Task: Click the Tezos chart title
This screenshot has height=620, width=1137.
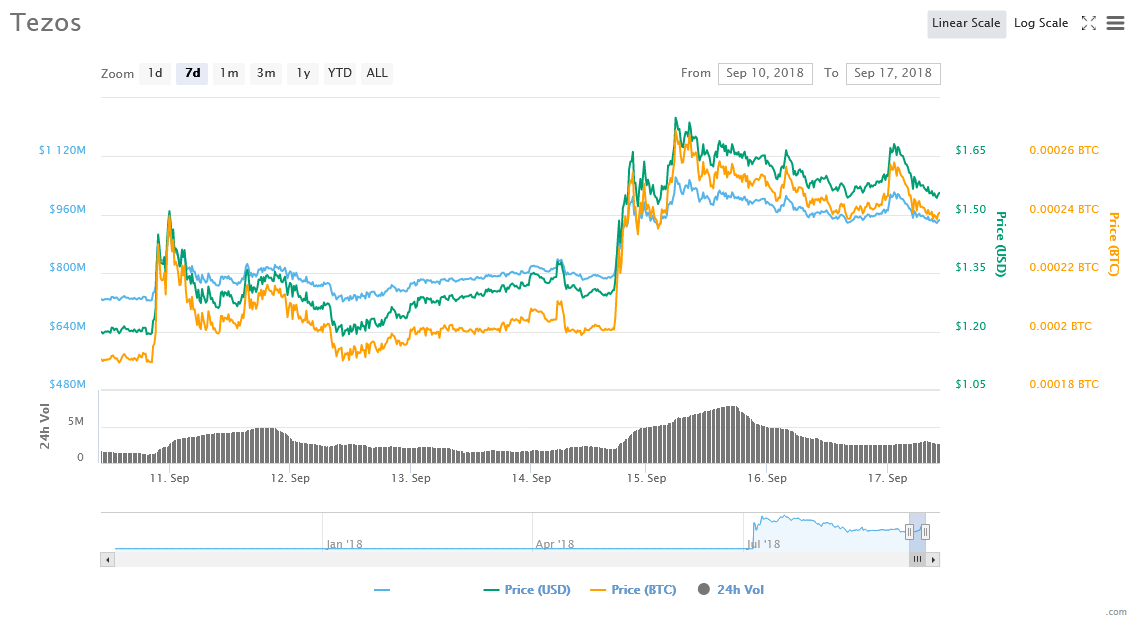Action: 45,22
